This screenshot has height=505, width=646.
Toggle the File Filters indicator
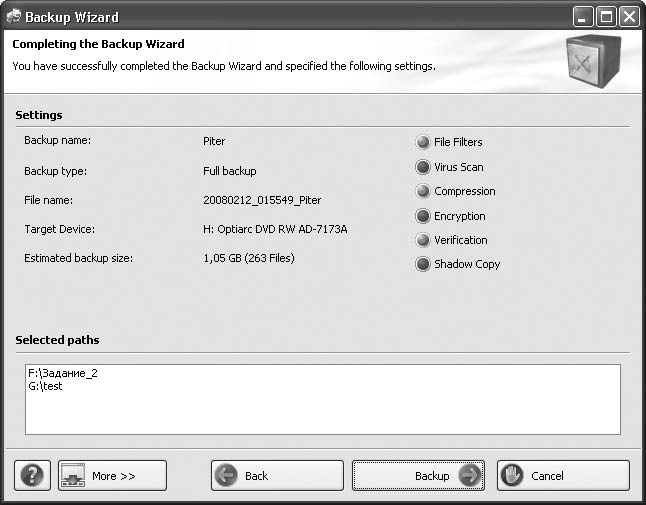423,142
